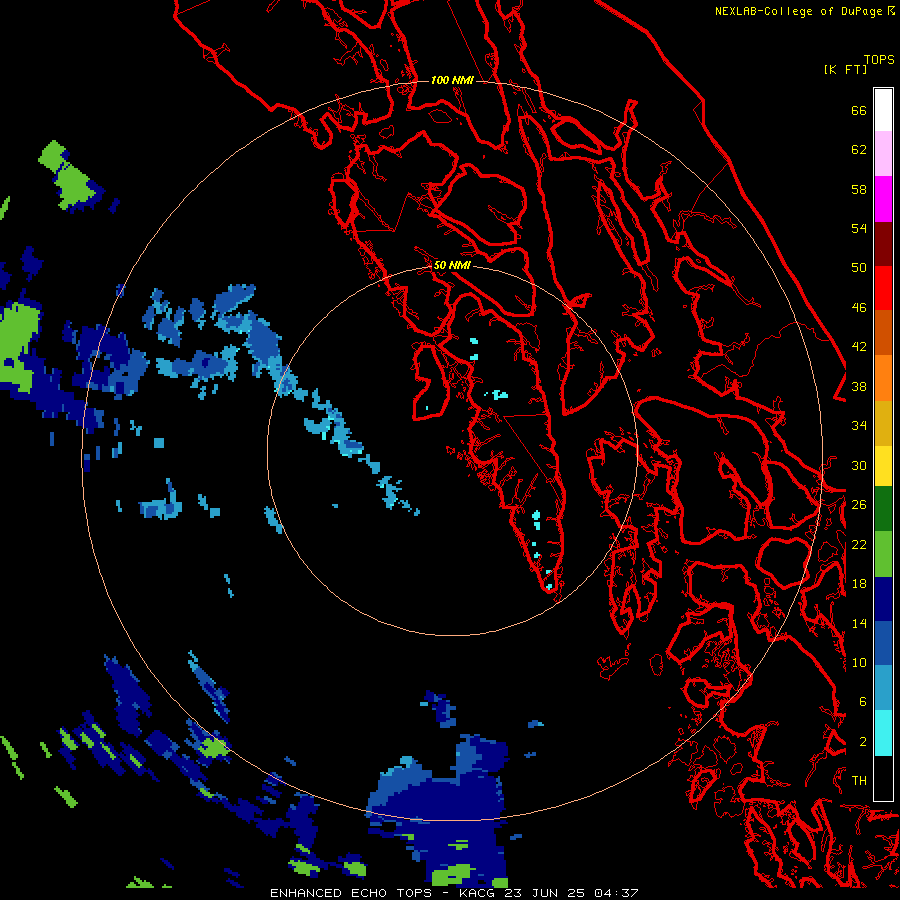Click the TH threshold legend label
900x900 pixels.
pyautogui.click(x=859, y=781)
